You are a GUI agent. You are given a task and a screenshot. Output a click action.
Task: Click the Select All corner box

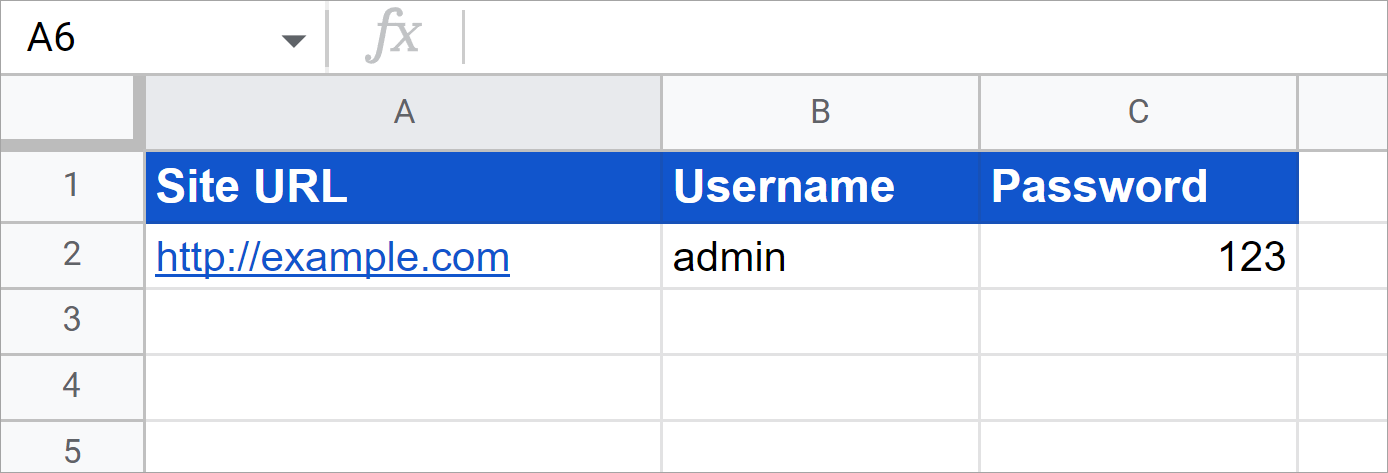click(x=67, y=110)
